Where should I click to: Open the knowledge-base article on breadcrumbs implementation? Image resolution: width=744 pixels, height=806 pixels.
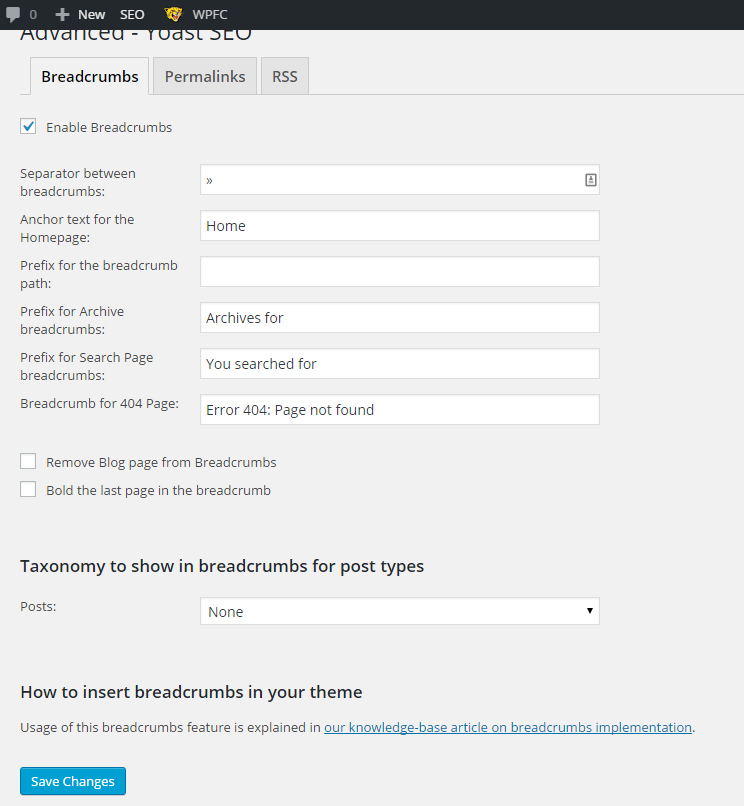[x=507, y=727]
